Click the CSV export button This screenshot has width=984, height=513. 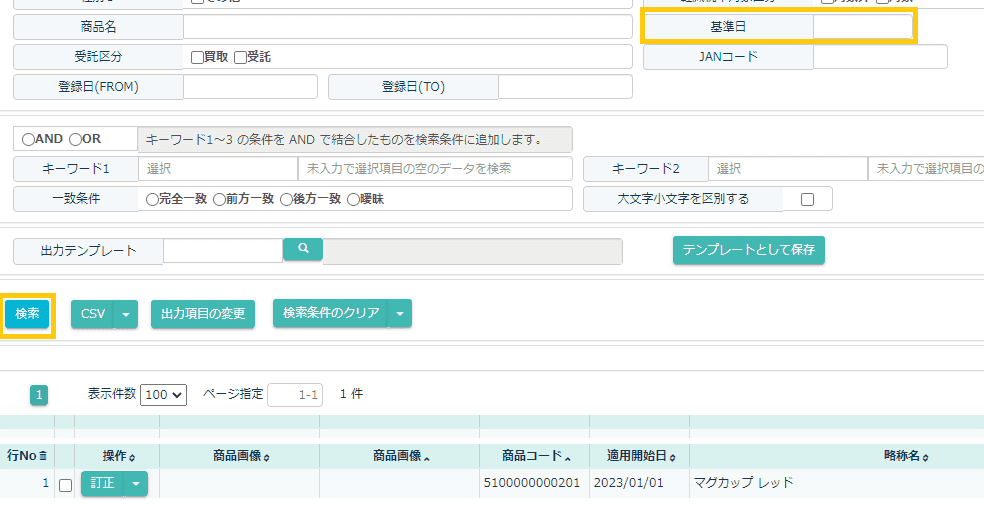click(93, 314)
